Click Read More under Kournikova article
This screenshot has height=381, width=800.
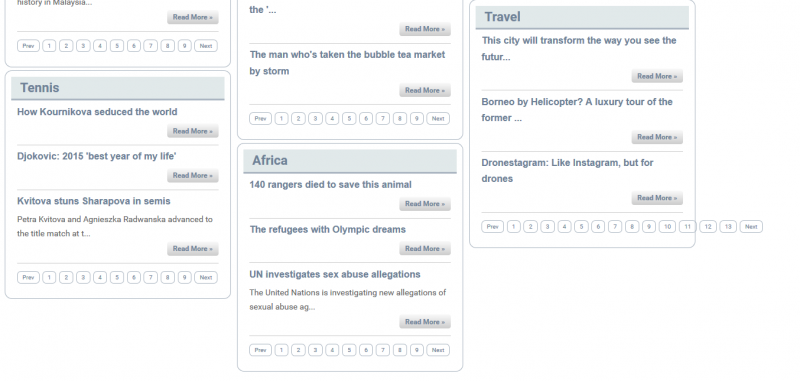pos(193,131)
